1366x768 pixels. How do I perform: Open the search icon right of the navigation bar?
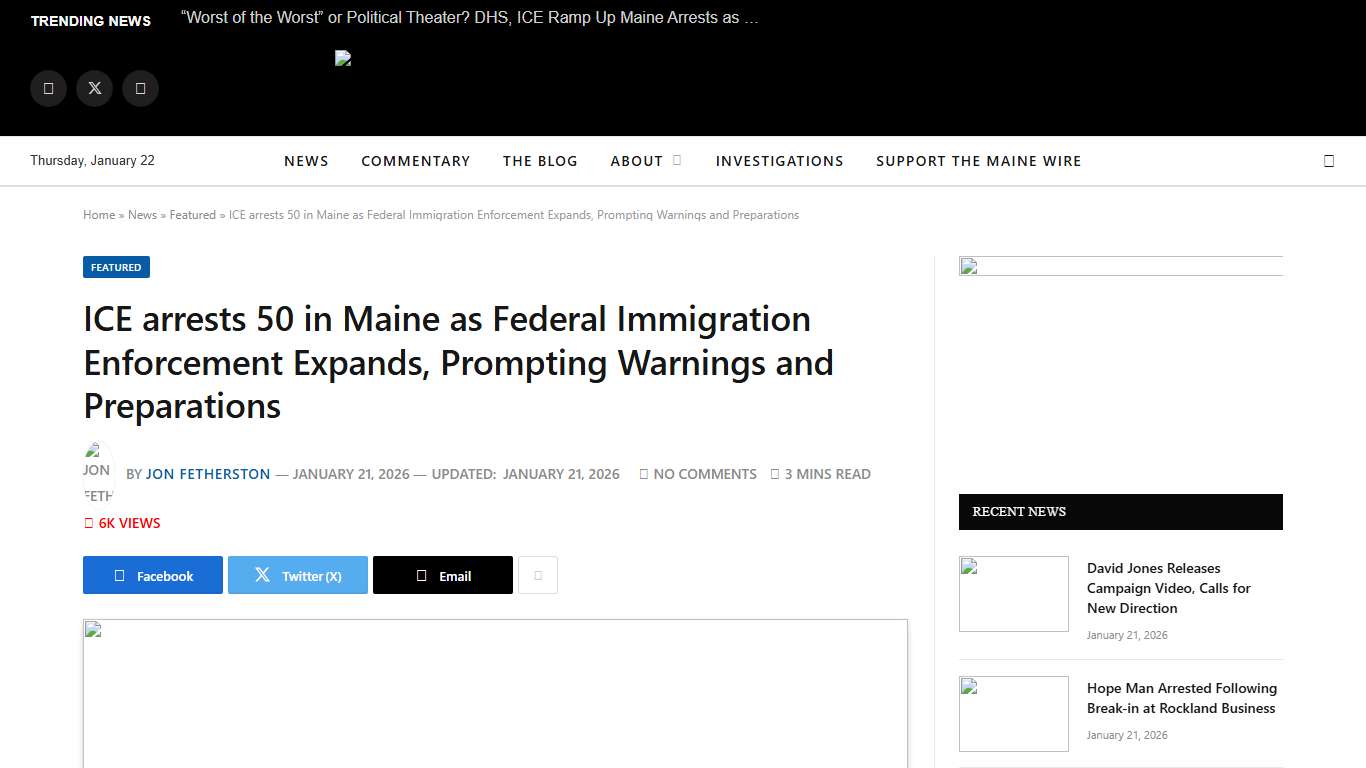[1329, 160]
